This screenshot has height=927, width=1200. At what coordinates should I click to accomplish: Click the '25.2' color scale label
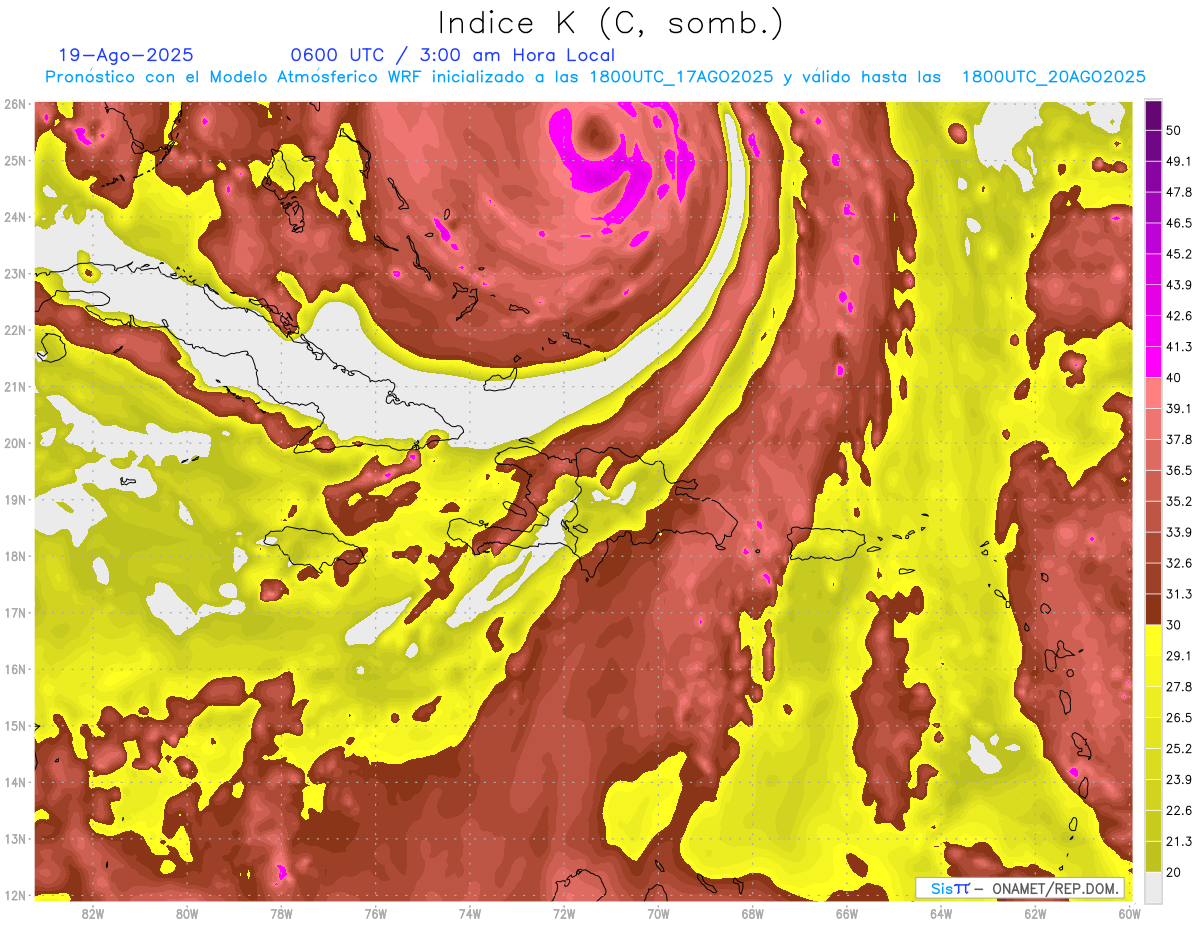tap(1178, 748)
